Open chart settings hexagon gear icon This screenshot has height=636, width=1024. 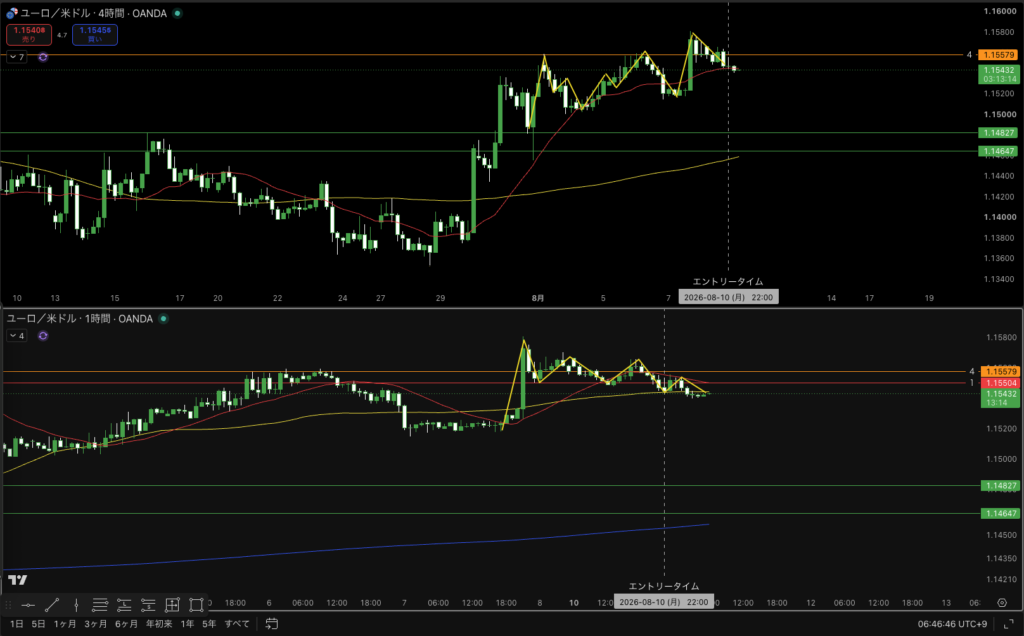click(x=1002, y=603)
